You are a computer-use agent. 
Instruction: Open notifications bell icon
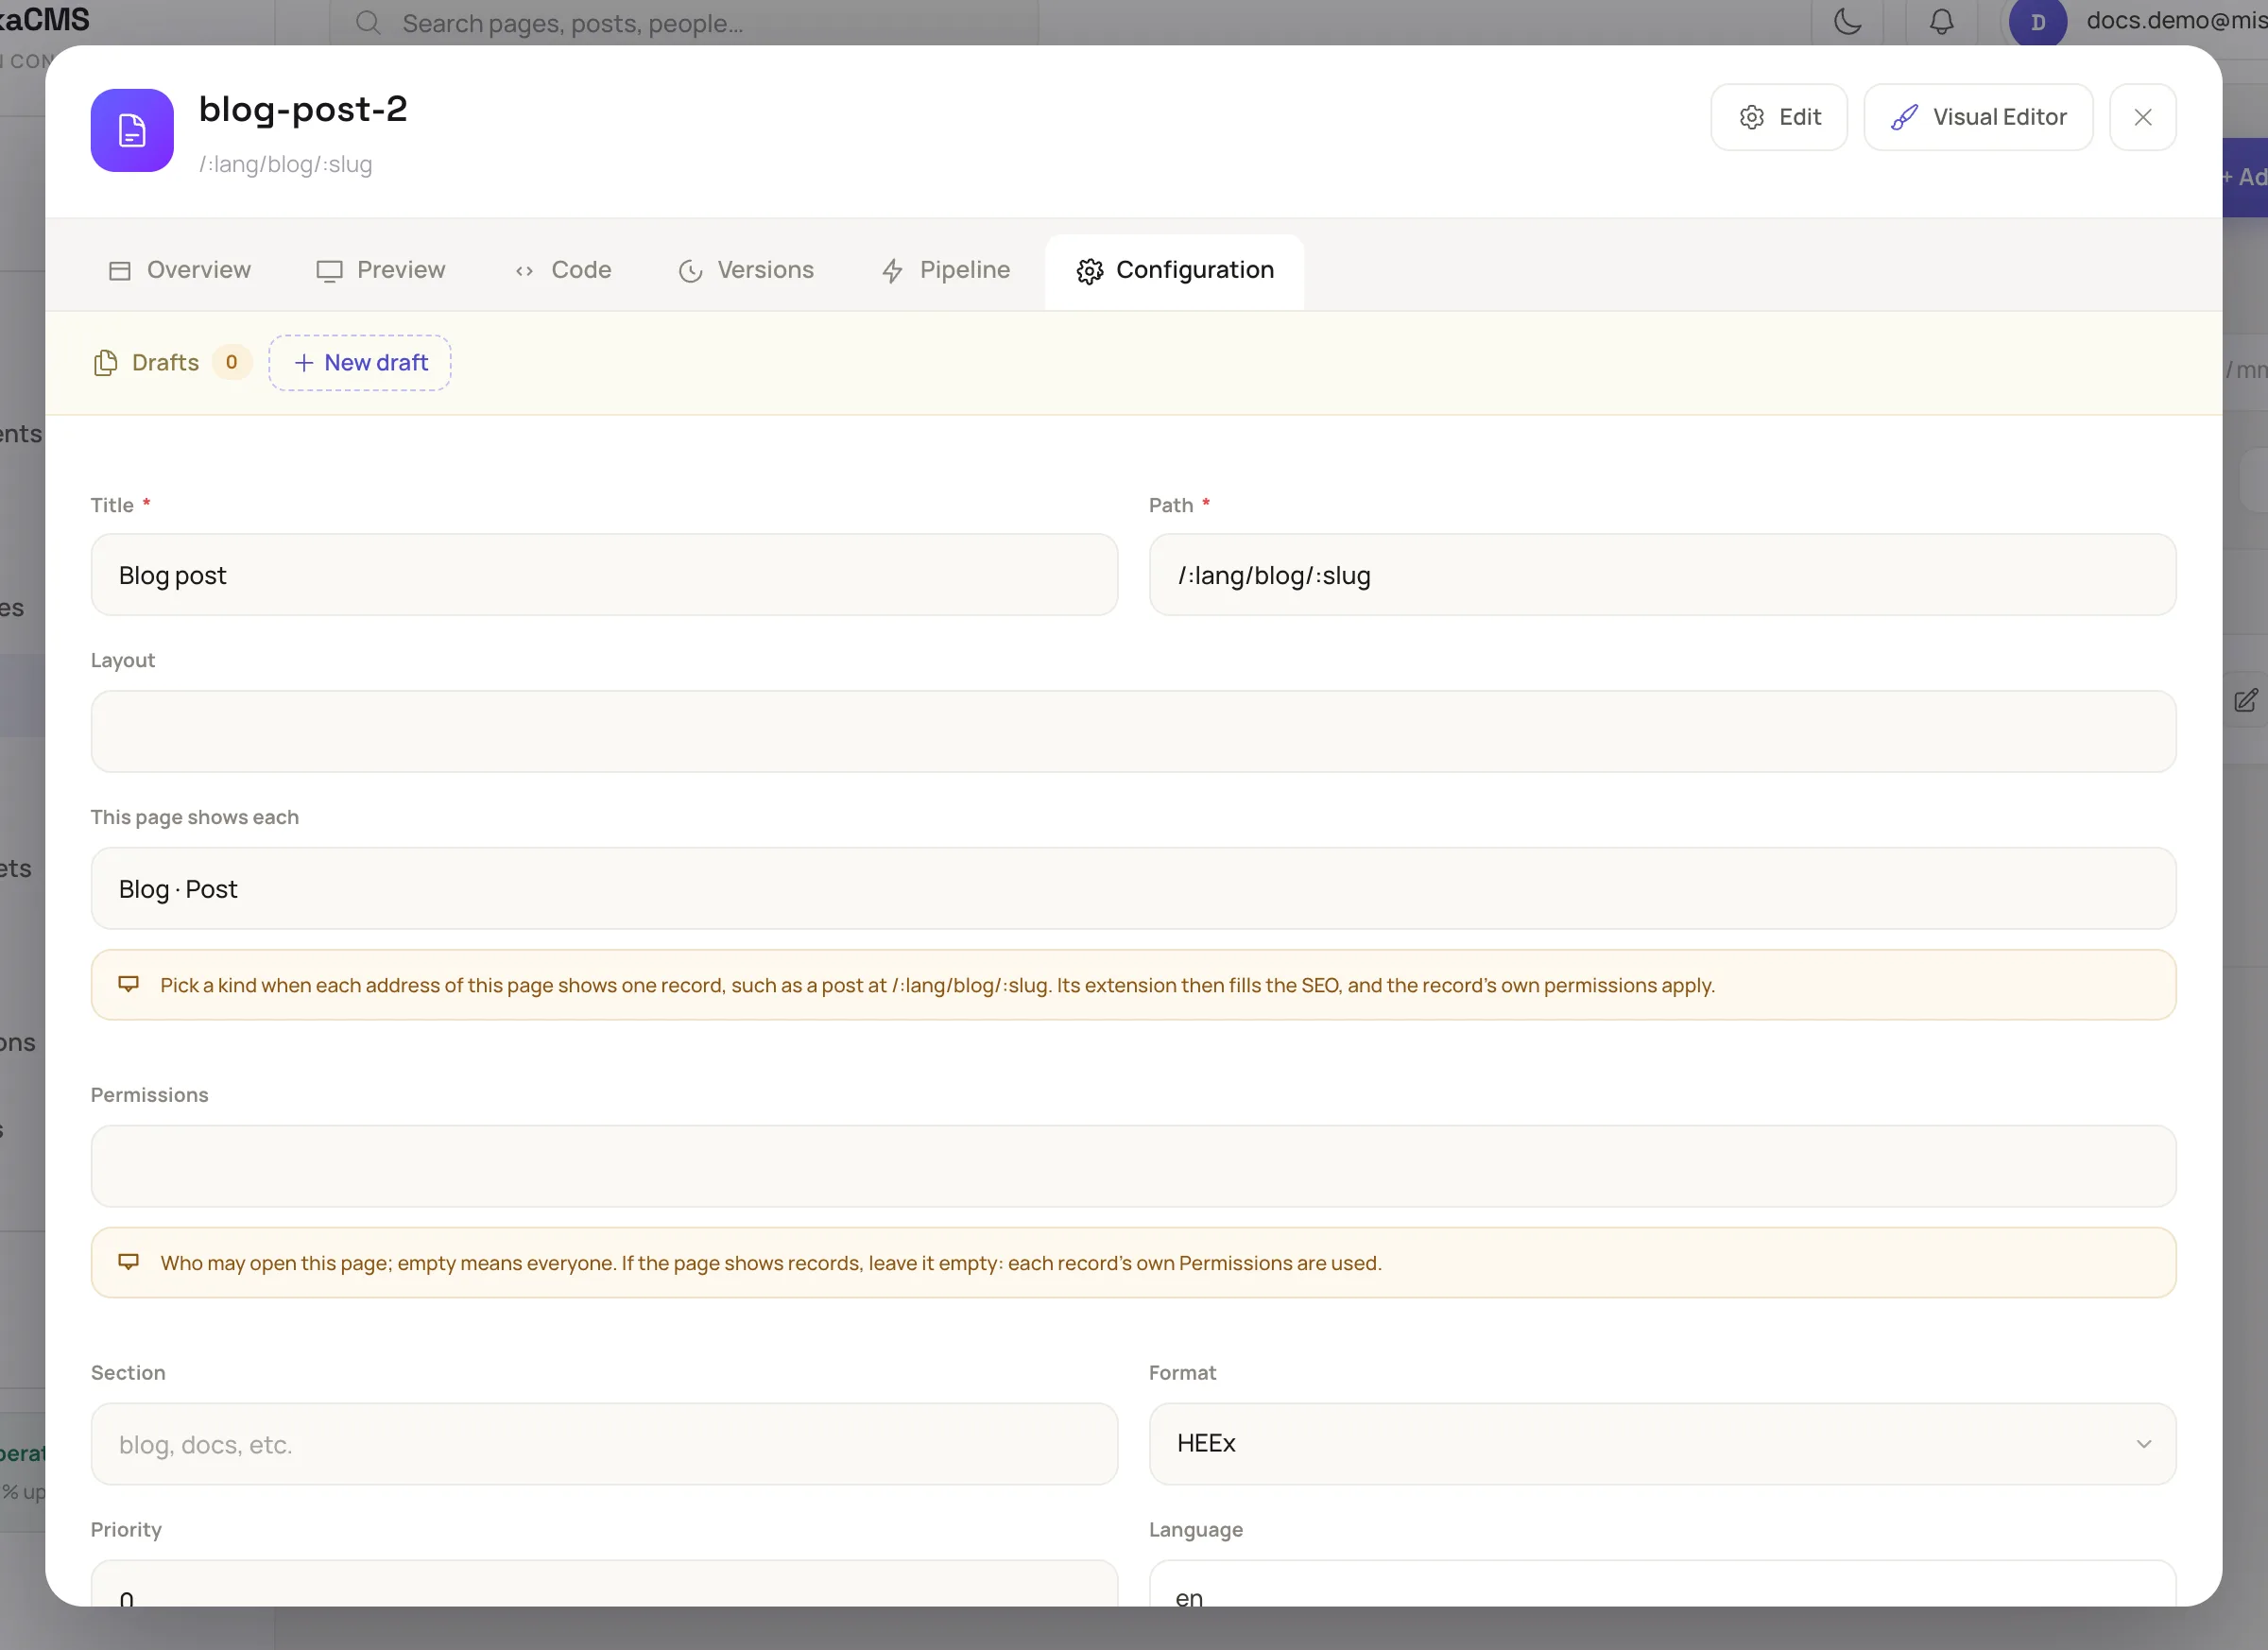coord(1941,21)
